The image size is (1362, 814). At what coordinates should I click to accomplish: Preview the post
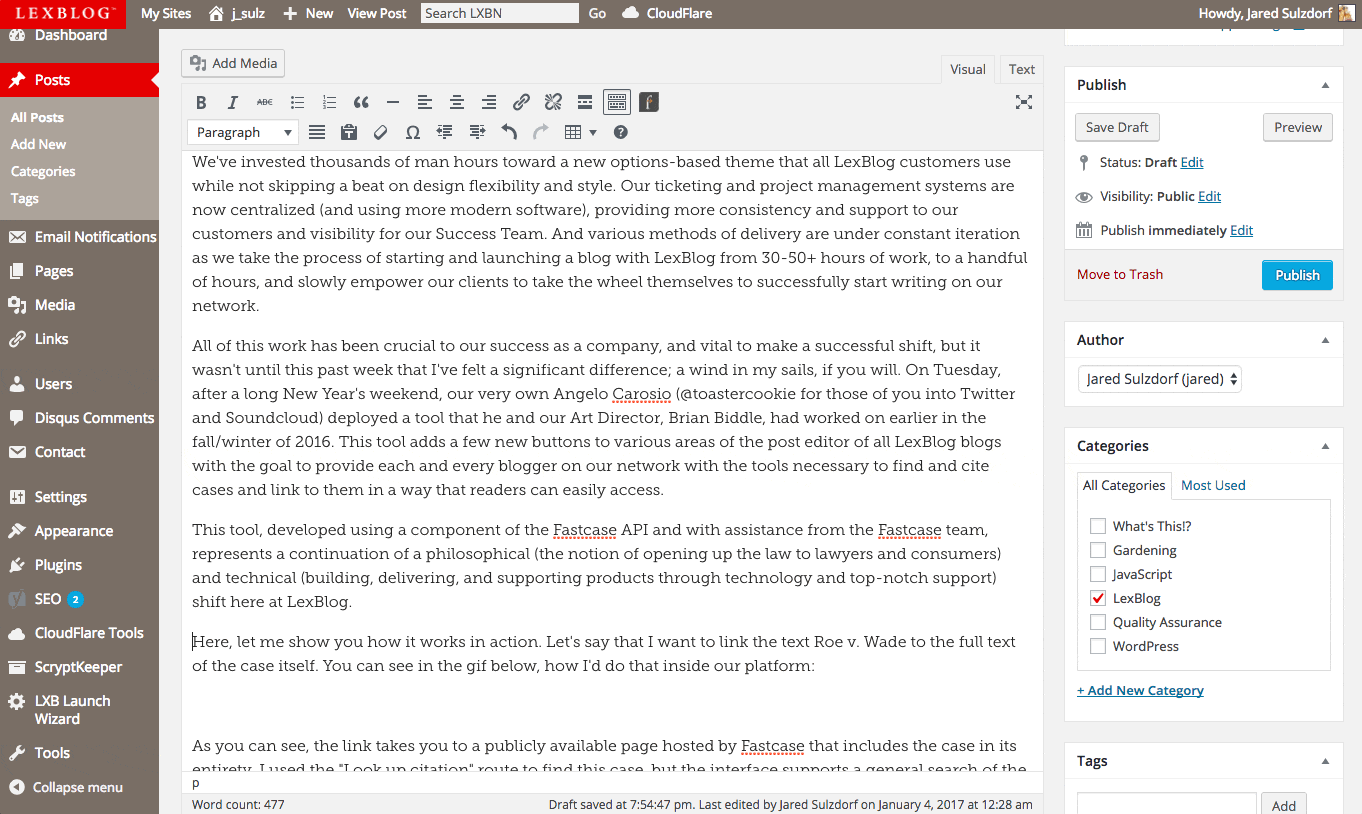tap(1298, 127)
